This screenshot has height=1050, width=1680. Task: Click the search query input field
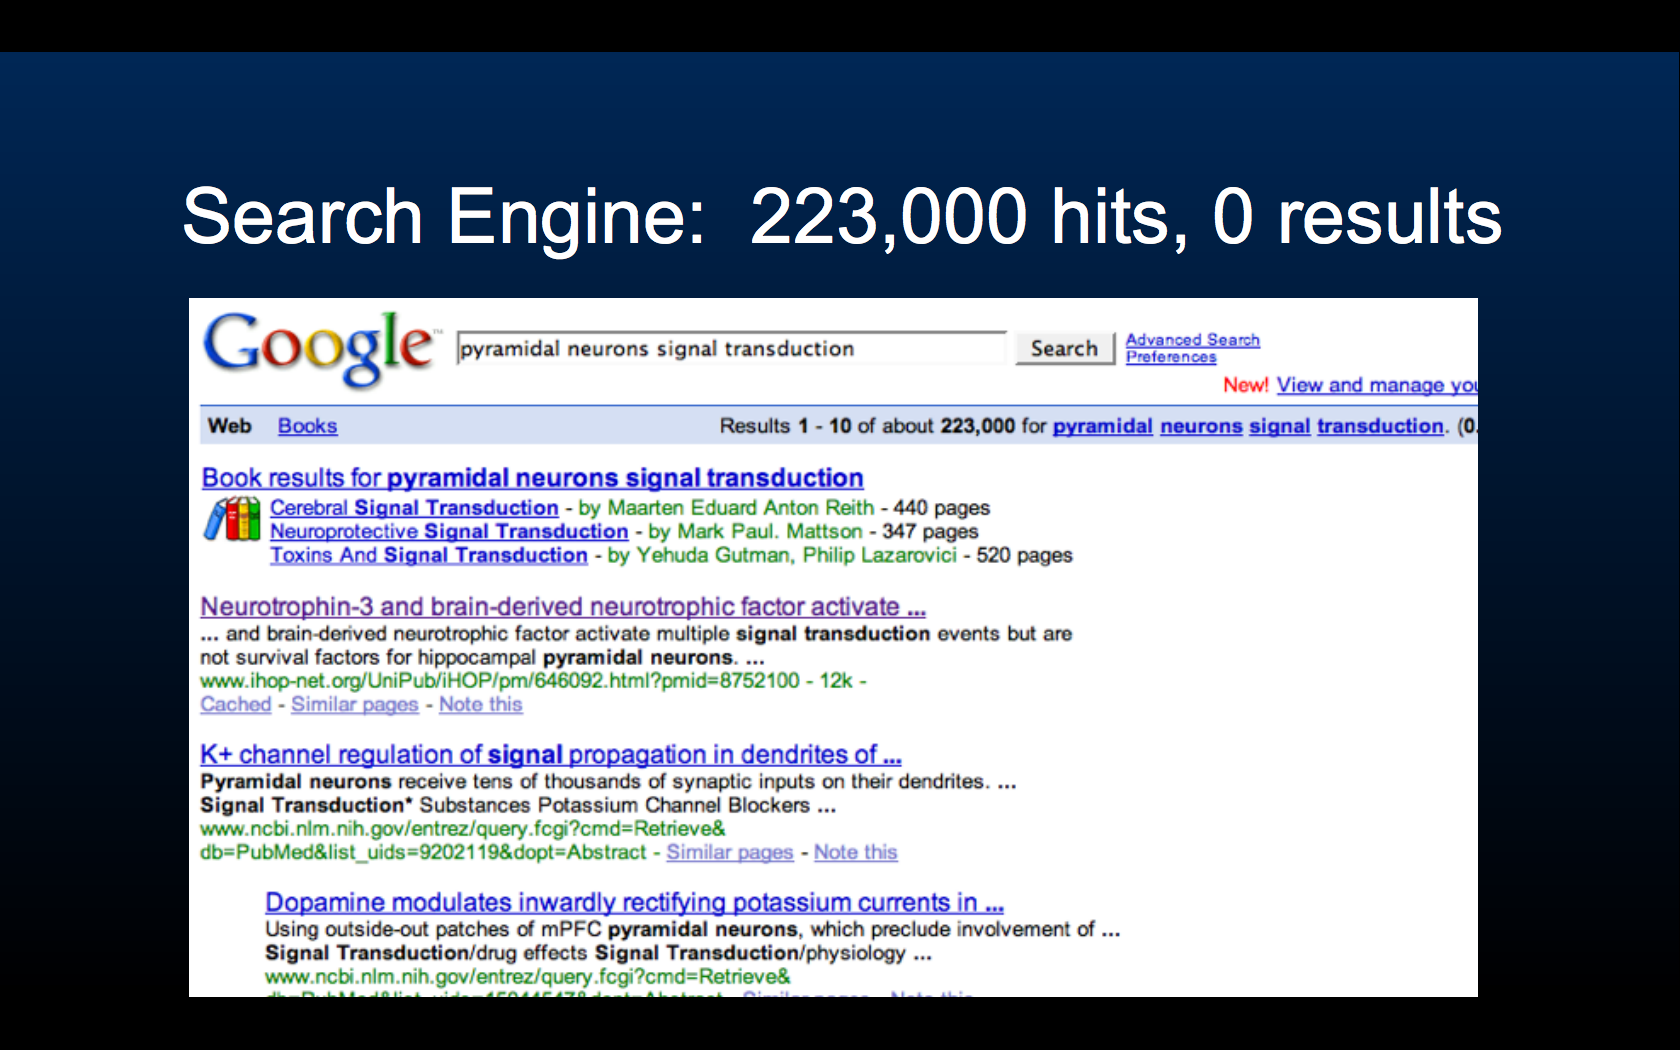730,349
